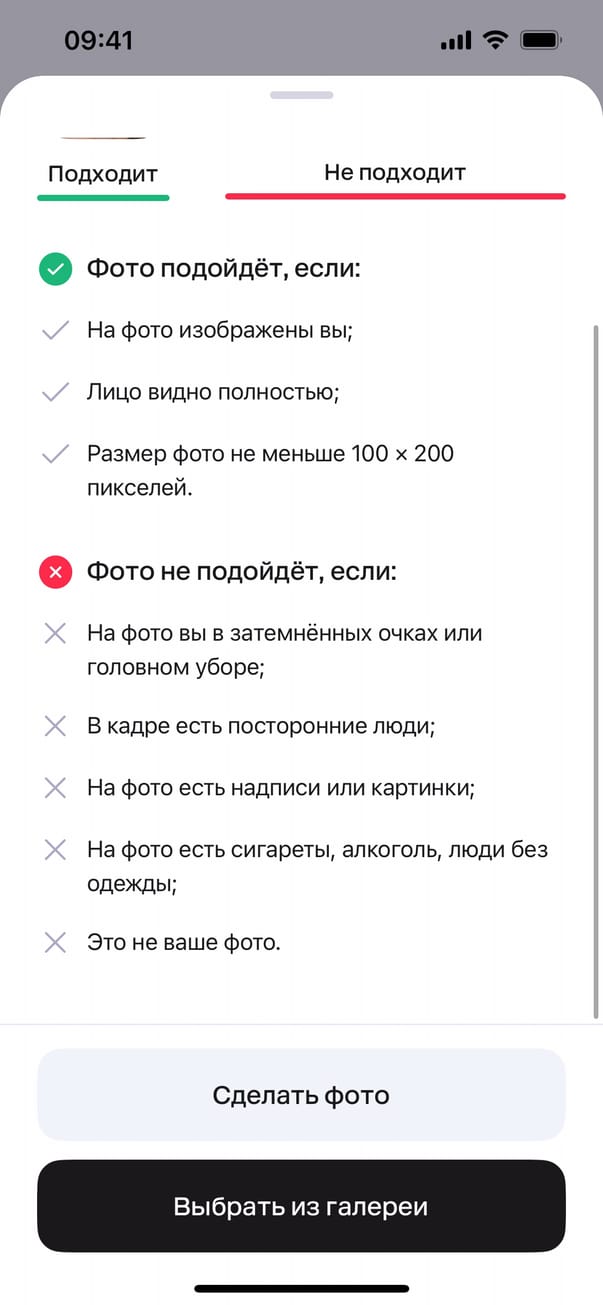Viewport: 603px width, 1305px height.
Task: Click the bottom sheet drag handle
Action: click(x=301, y=95)
